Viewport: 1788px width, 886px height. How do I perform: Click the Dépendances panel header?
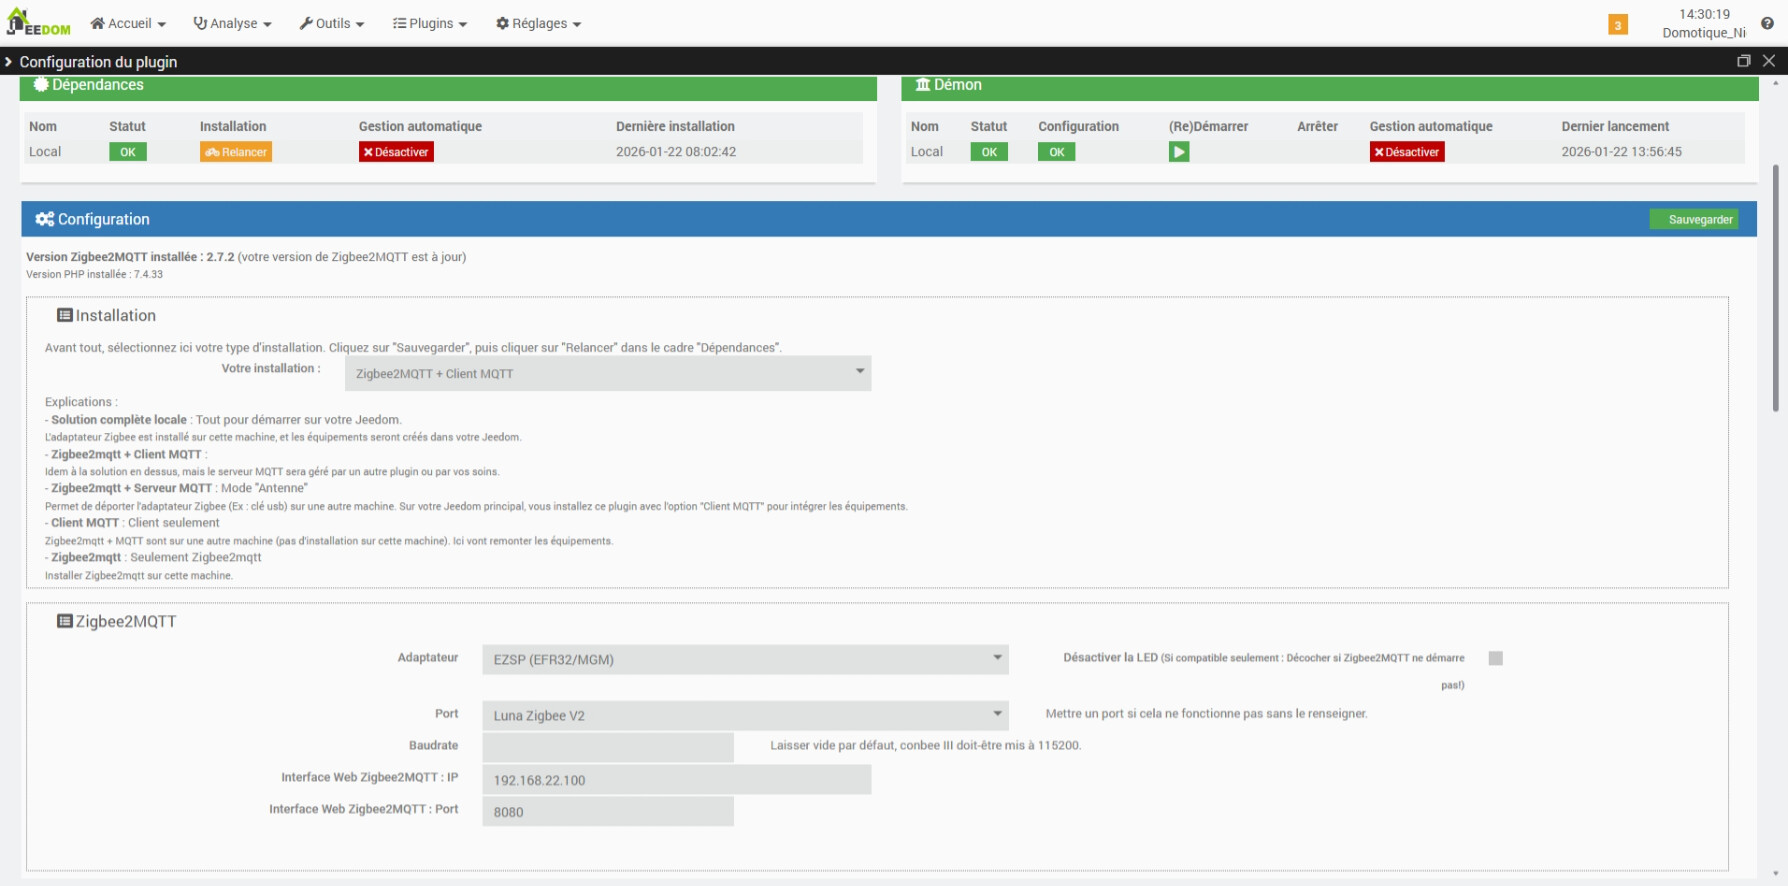[448, 86]
